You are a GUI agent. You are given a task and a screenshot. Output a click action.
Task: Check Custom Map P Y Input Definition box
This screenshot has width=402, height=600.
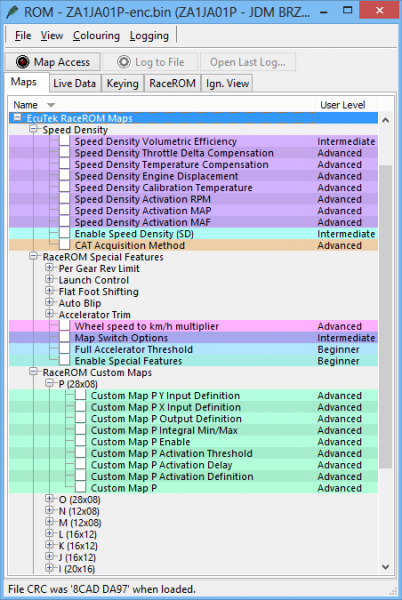(x=81, y=395)
